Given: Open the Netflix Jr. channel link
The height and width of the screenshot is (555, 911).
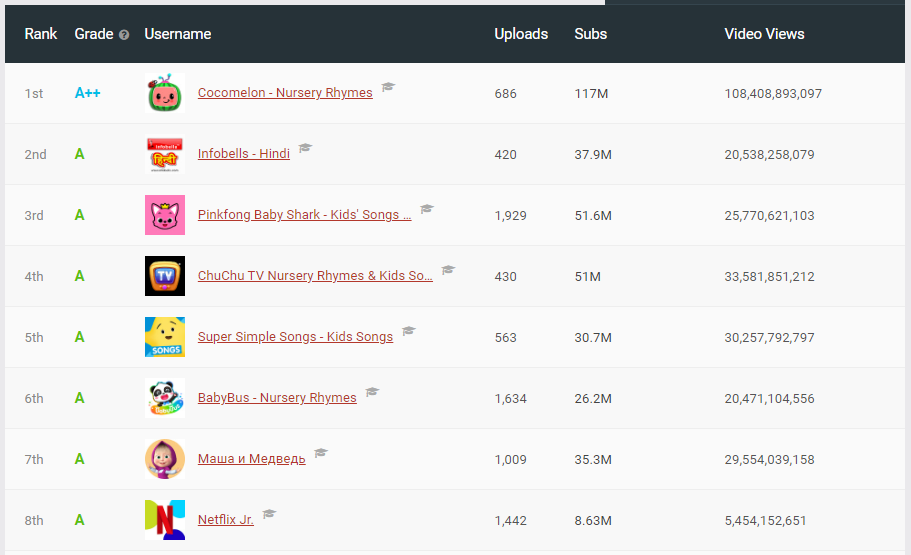Looking at the screenshot, I should pyautogui.click(x=225, y=520).
